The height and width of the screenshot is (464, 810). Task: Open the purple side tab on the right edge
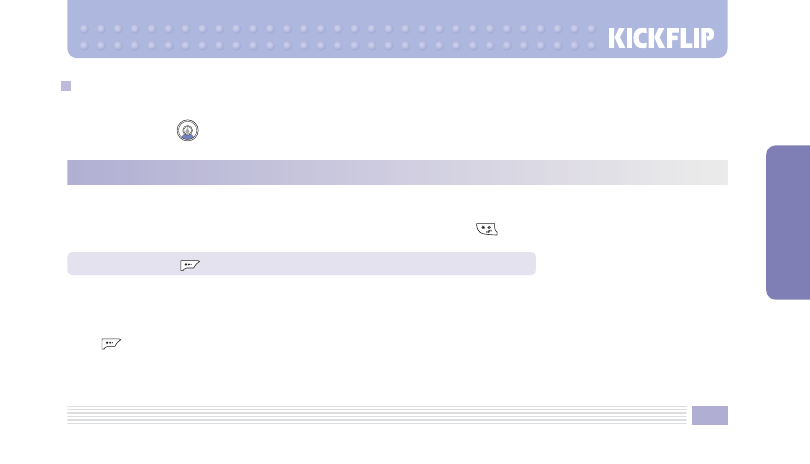click(x=788, y=222)
